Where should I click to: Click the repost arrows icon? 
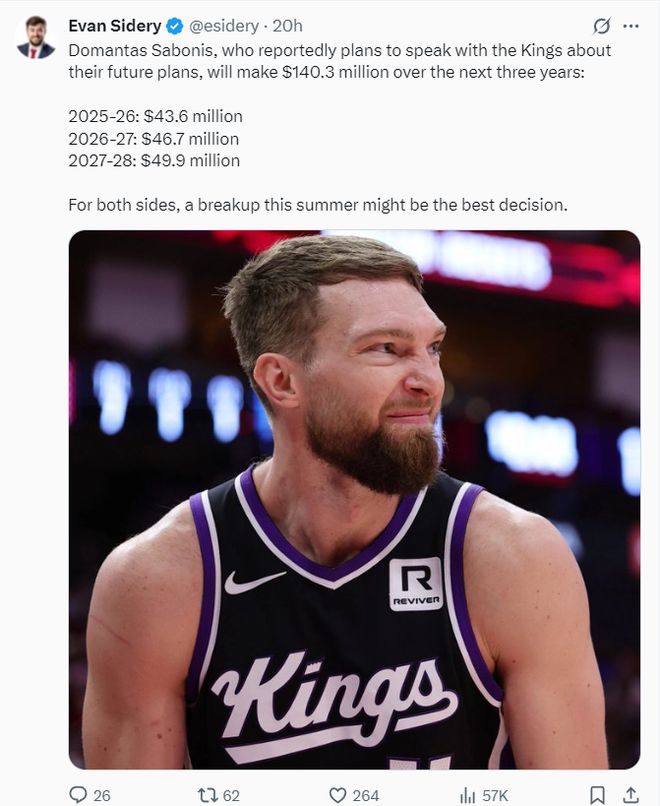tap(208, 795)
